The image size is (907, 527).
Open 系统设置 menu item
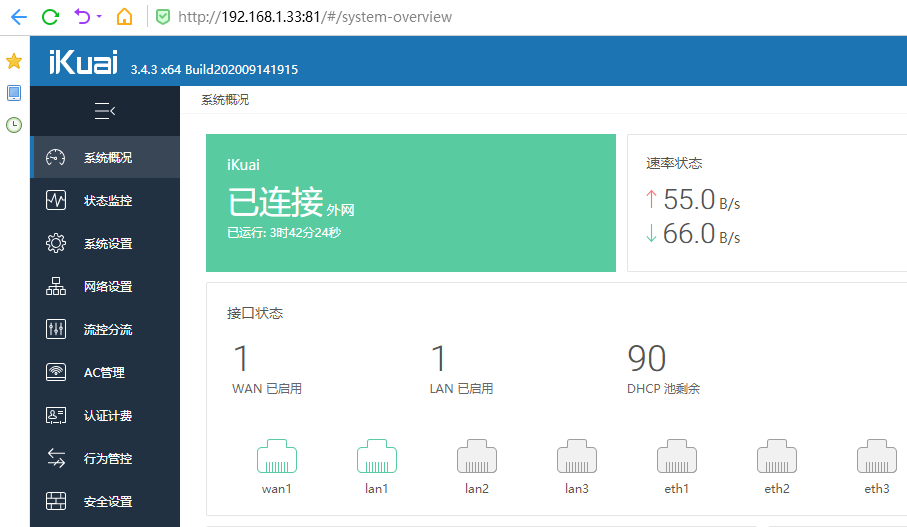(x=105, y=243)
